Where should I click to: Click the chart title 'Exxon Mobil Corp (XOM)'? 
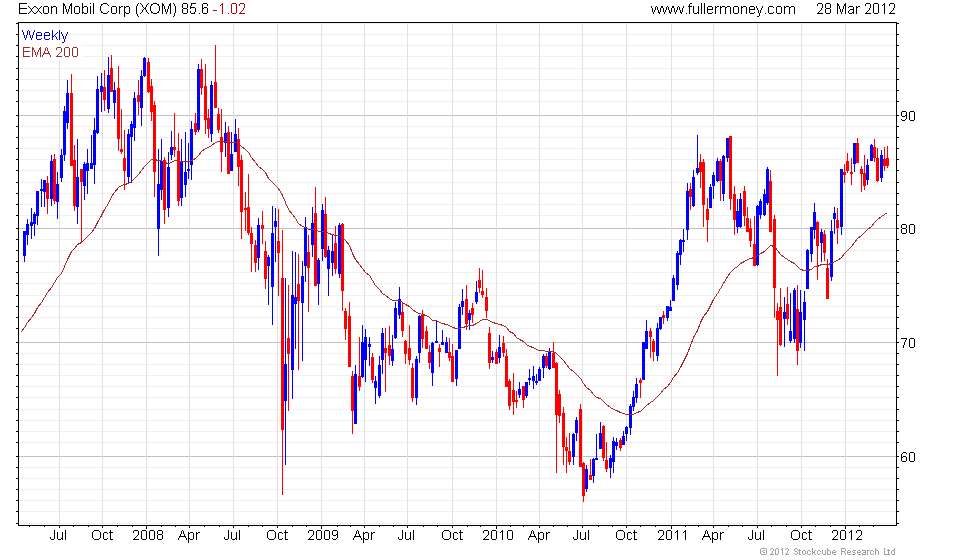(98, 9)
